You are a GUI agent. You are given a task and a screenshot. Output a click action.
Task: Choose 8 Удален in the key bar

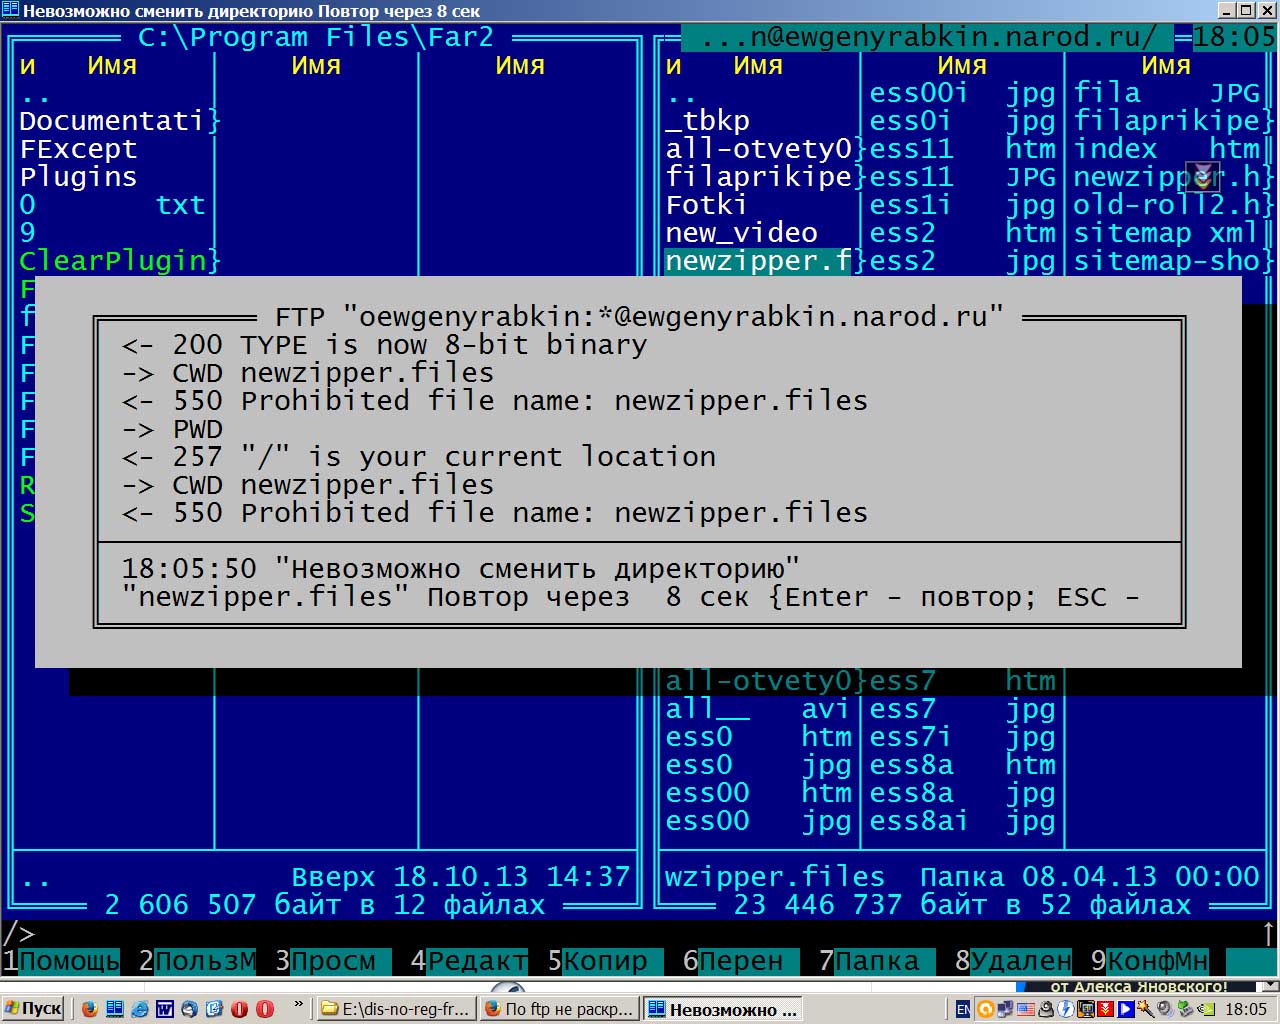click(1012, 961)
